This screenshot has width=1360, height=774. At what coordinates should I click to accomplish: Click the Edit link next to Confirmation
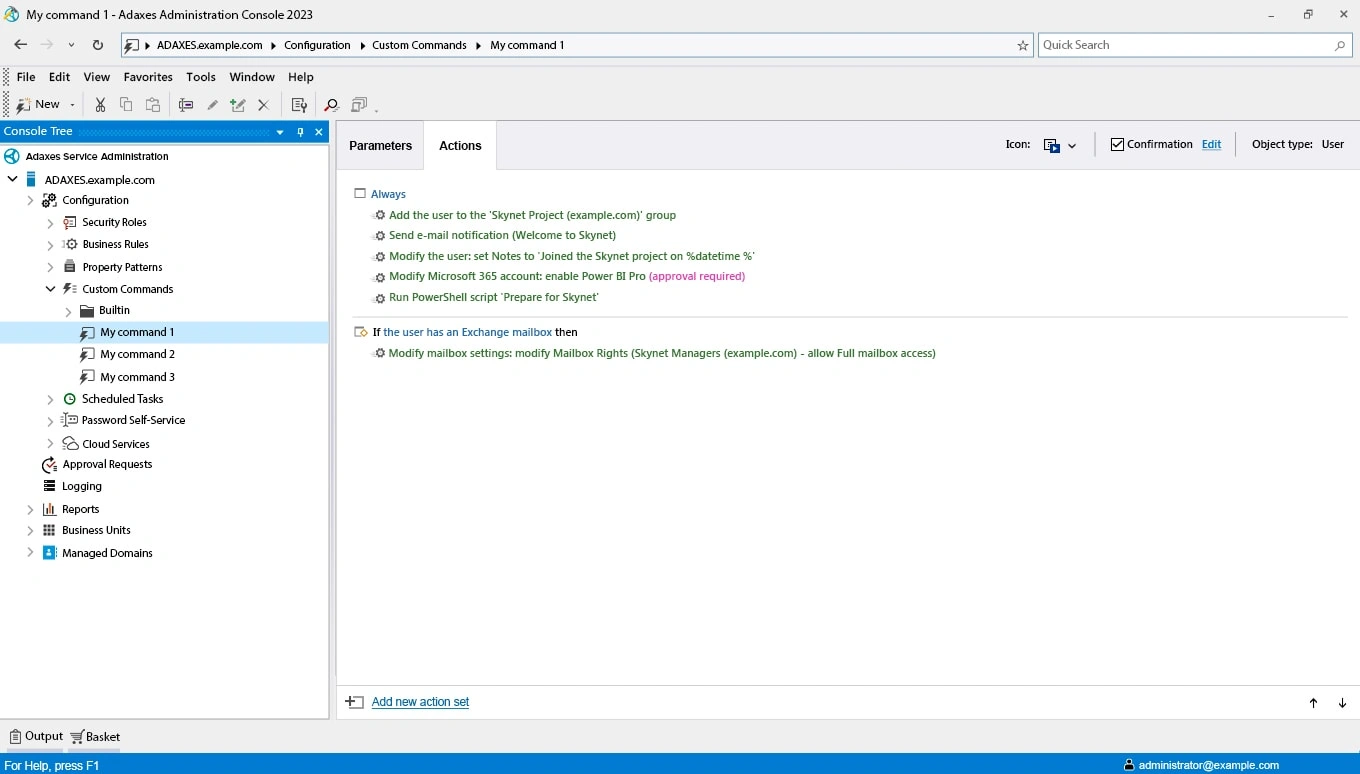pyautogui.click(x=1210, y=144)
